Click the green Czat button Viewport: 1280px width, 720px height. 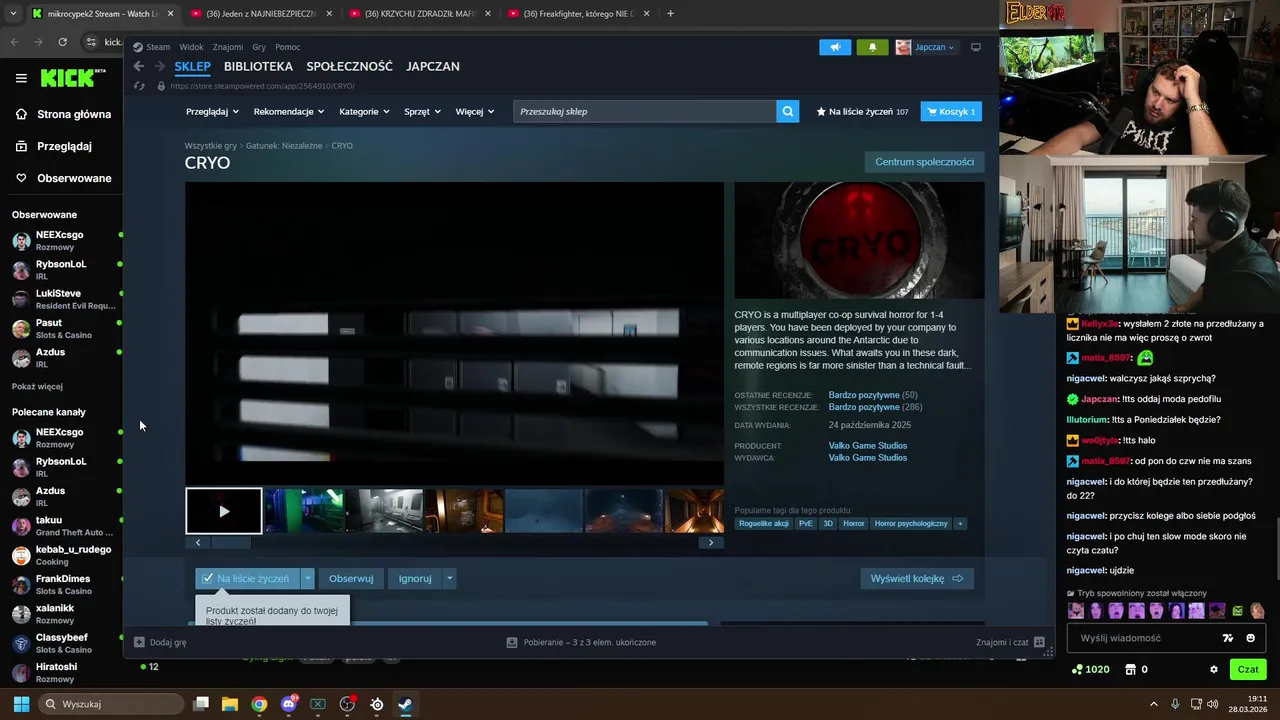point(1248,669)
